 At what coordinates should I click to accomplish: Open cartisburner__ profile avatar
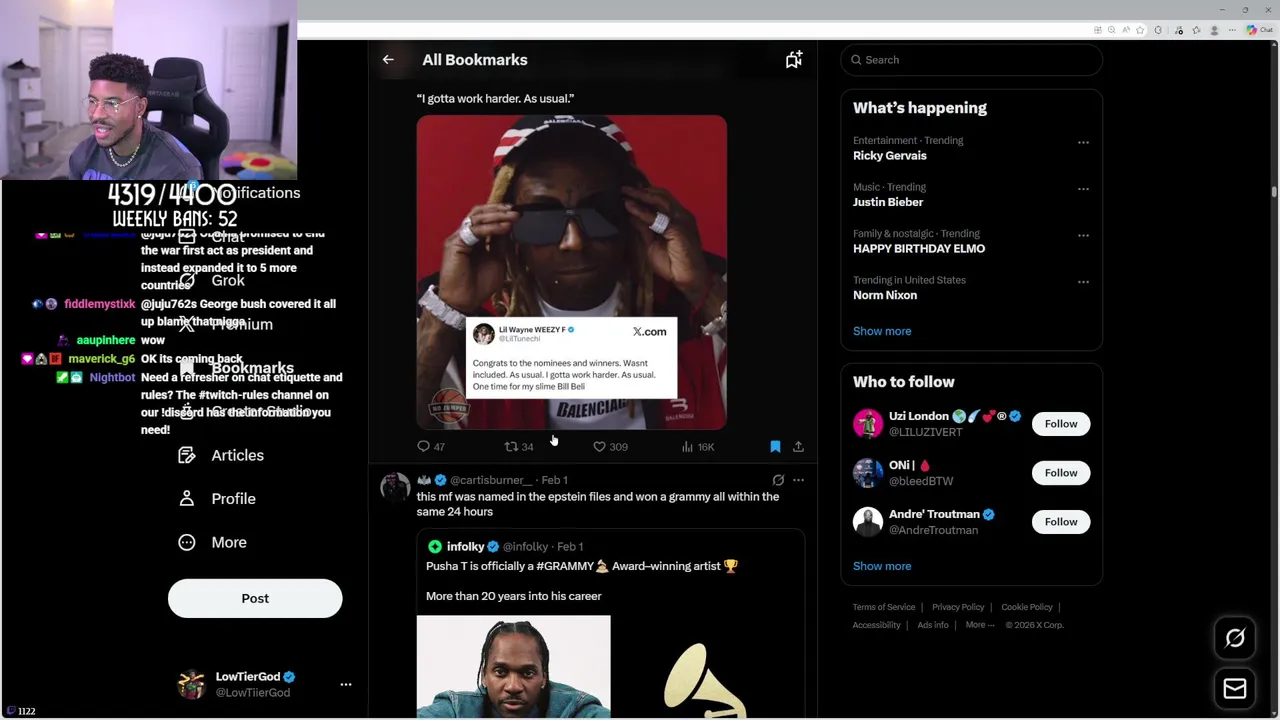tap(395, 487)
